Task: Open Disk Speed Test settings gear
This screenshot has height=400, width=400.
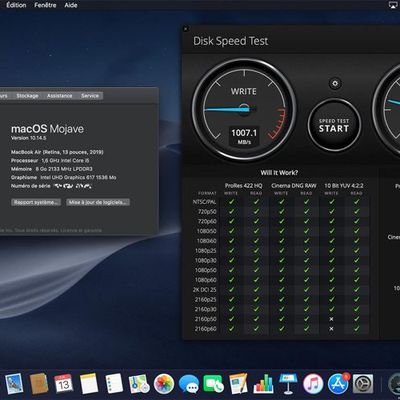Action: 335,83
